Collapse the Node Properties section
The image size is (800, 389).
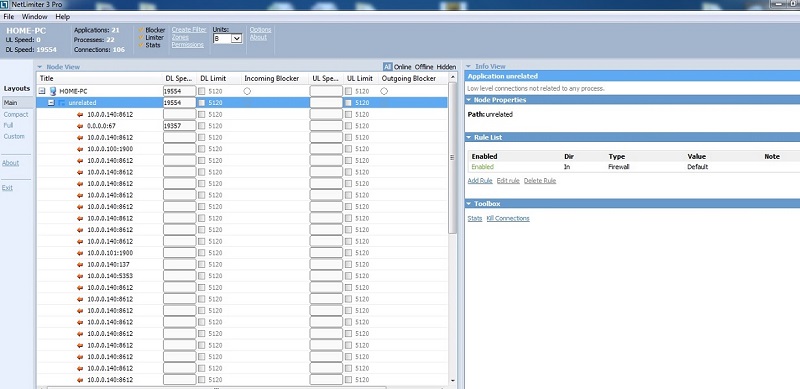469,100
